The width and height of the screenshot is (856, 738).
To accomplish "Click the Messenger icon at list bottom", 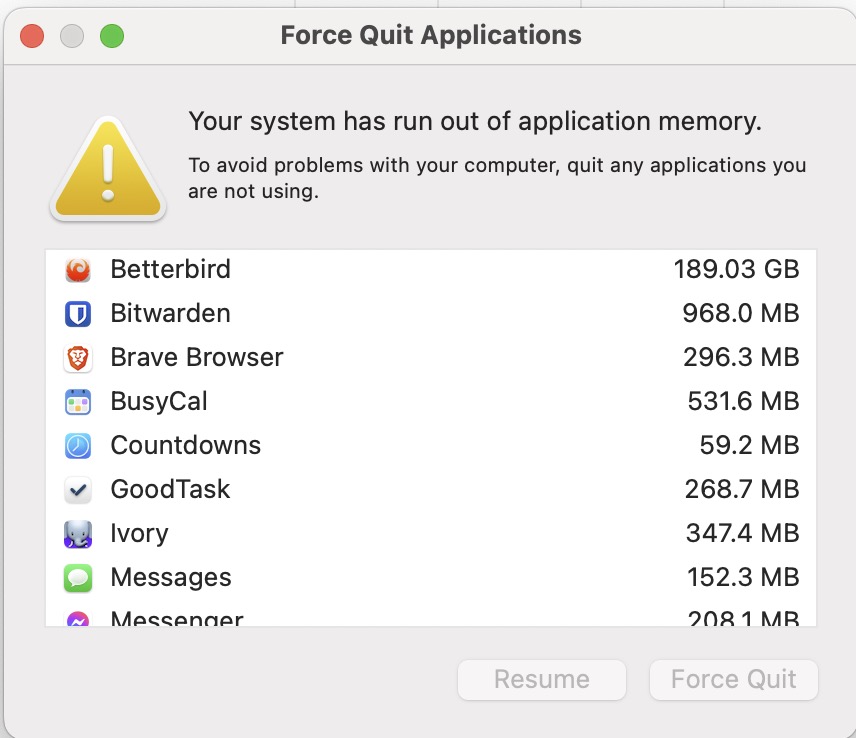I will 78,619.
